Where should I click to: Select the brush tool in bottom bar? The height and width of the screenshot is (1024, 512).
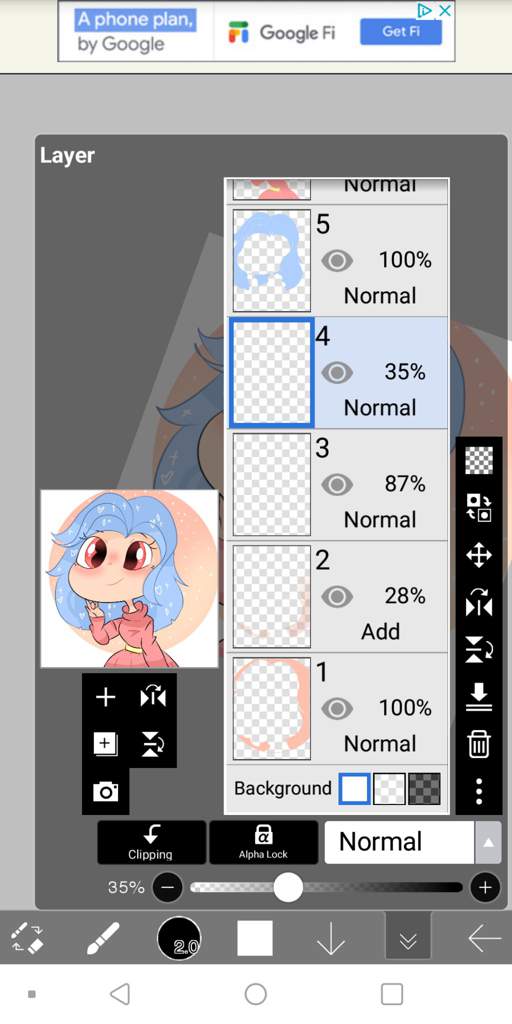coord(103,939)
